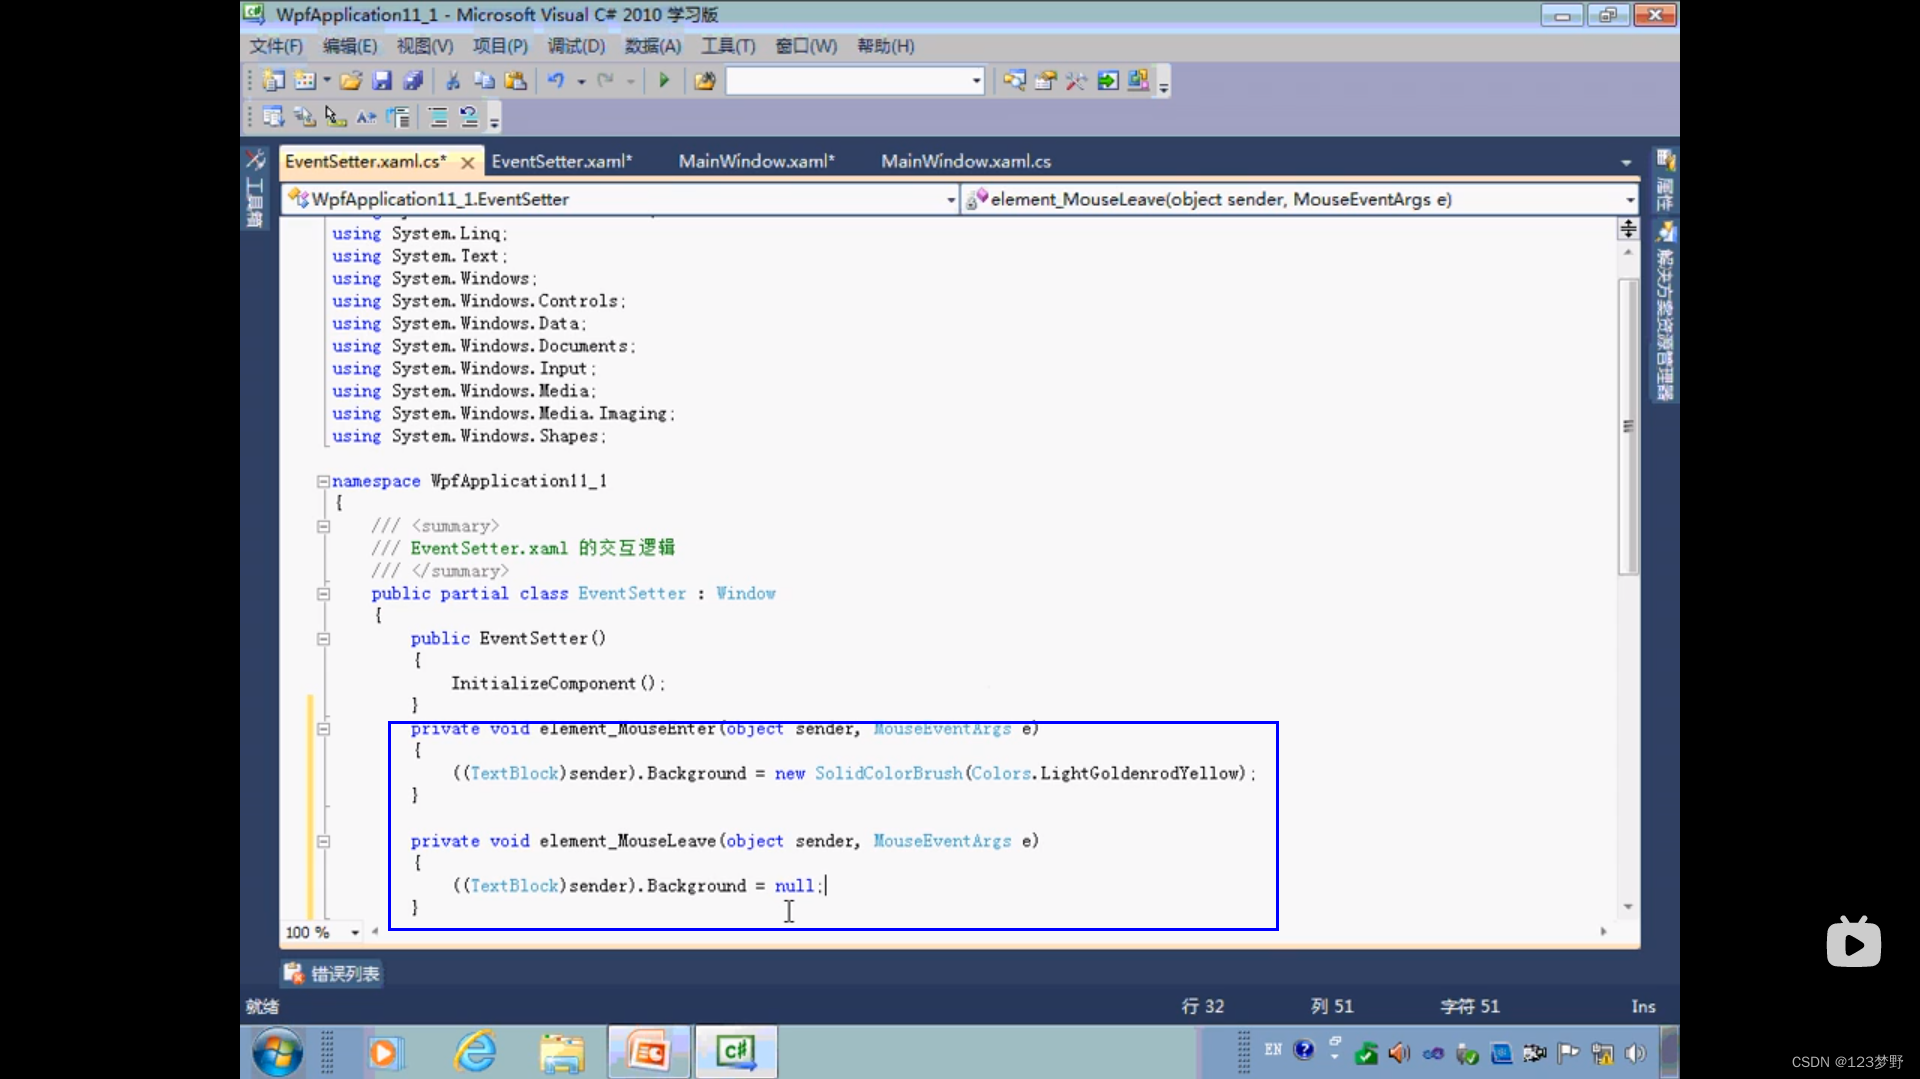Click the Paste clipboard toolbar icon
1920x1079 pixels.
tap(516, 81)
